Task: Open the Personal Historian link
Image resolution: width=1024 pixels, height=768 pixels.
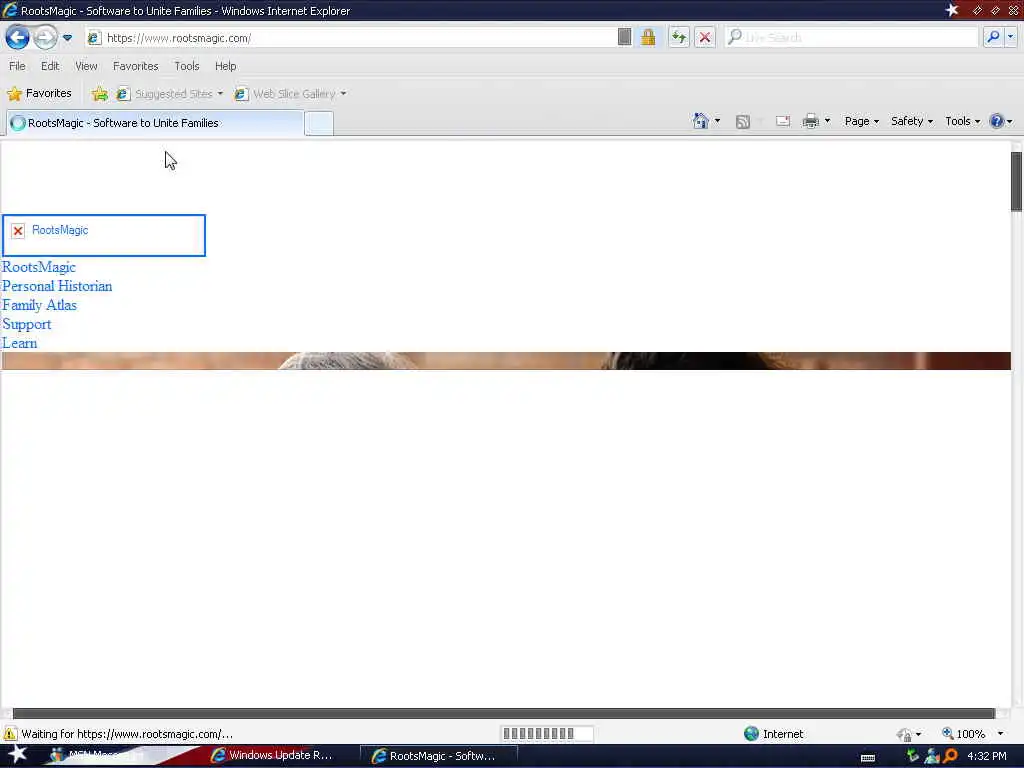Action: [57, 286]
